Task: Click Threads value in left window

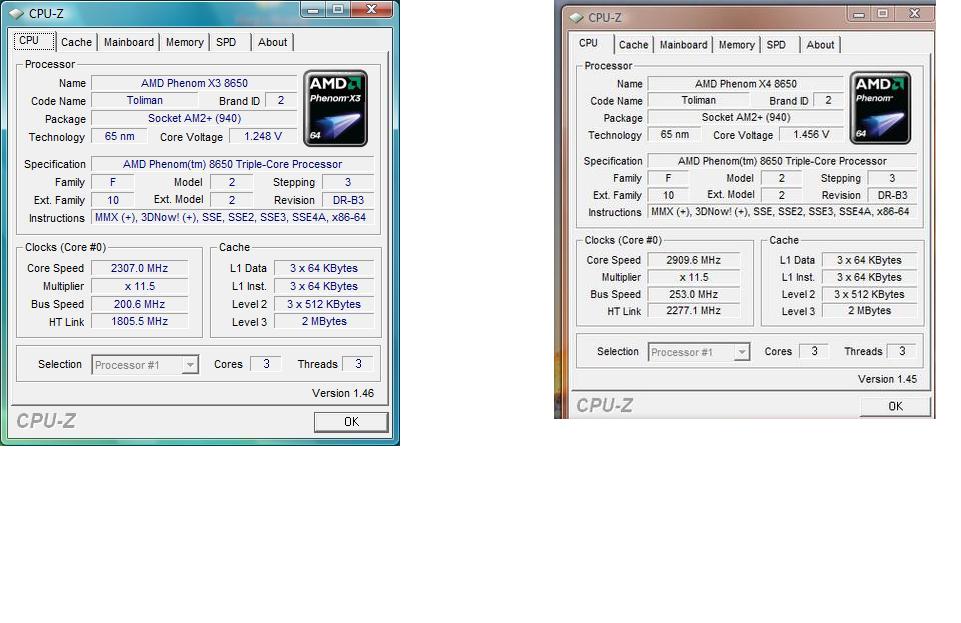Action: point(359,364)
